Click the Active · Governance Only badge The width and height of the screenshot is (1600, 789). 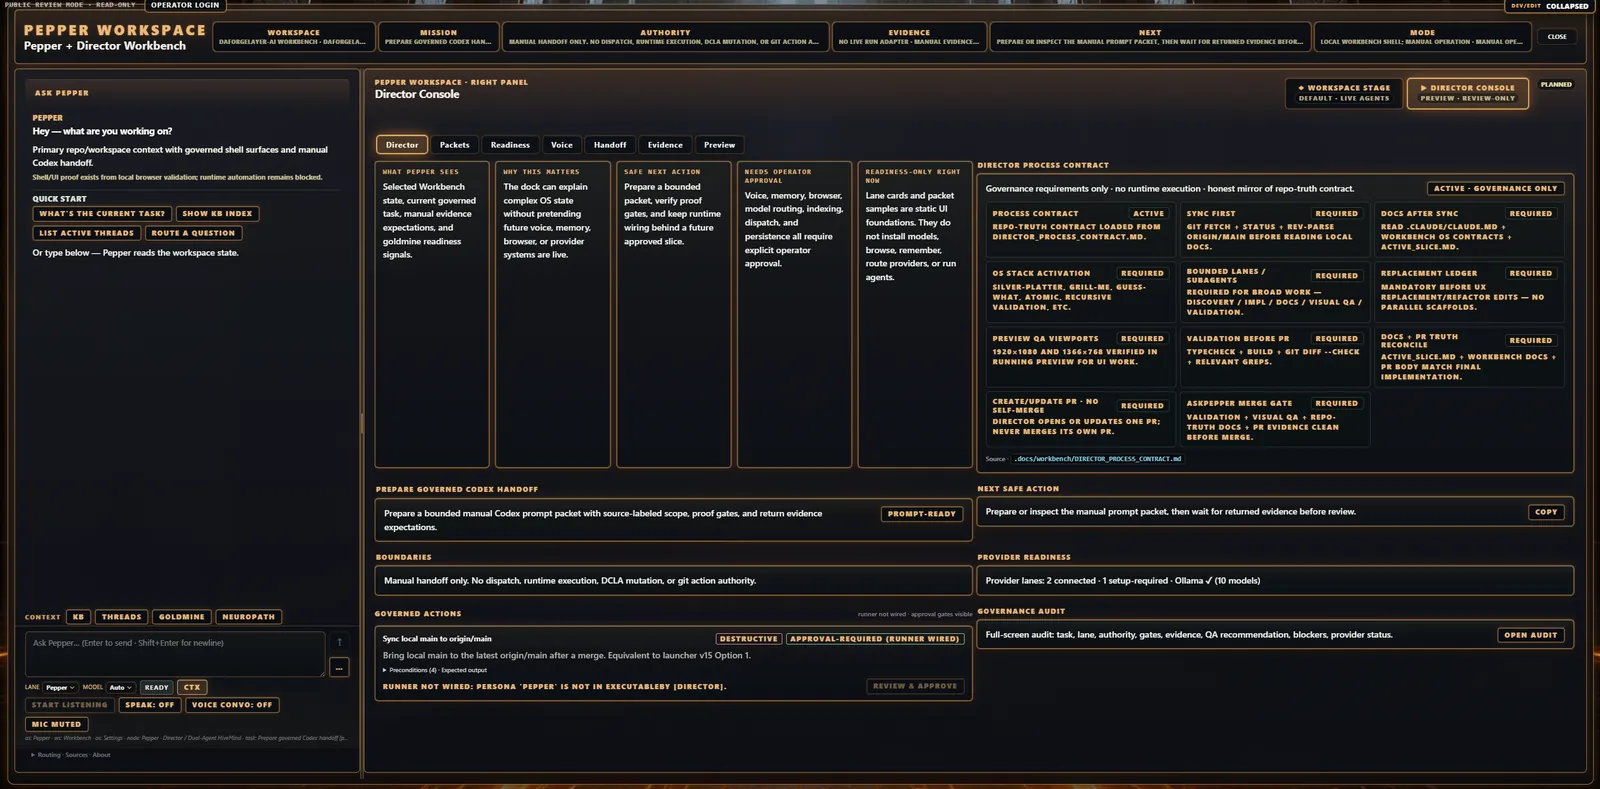1495,188
